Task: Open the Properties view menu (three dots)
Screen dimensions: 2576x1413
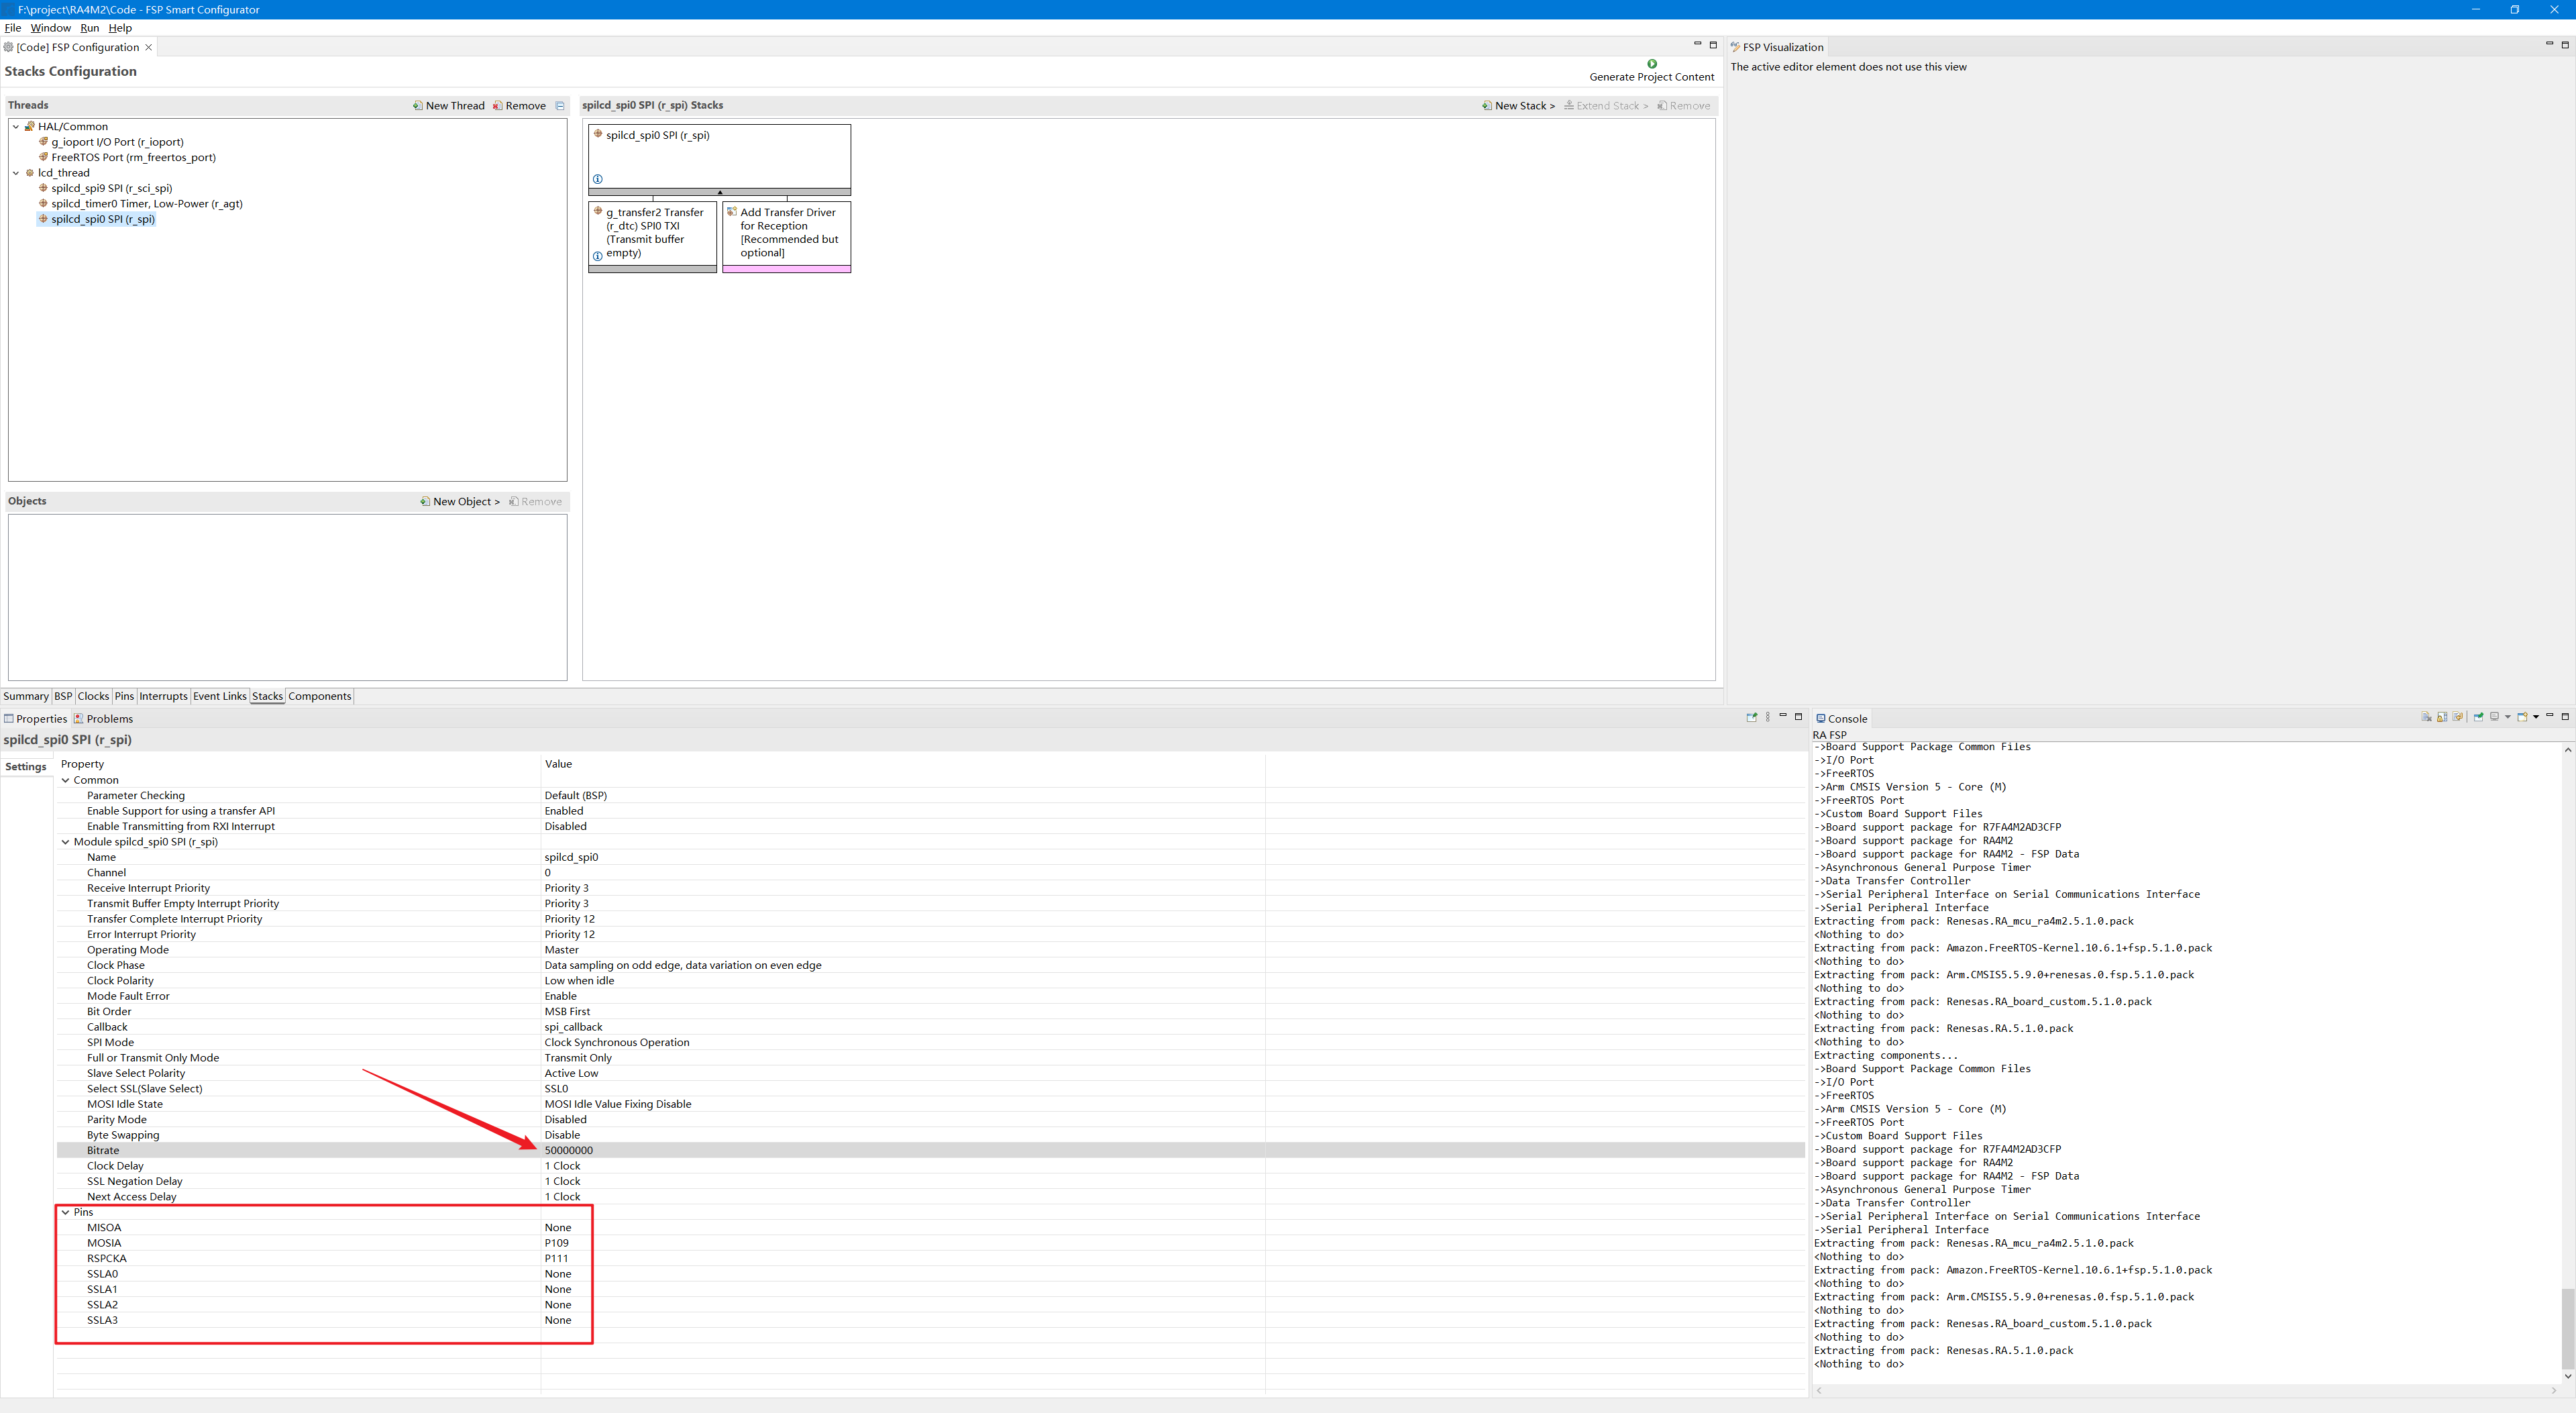Action: [x=1768, y=717]
